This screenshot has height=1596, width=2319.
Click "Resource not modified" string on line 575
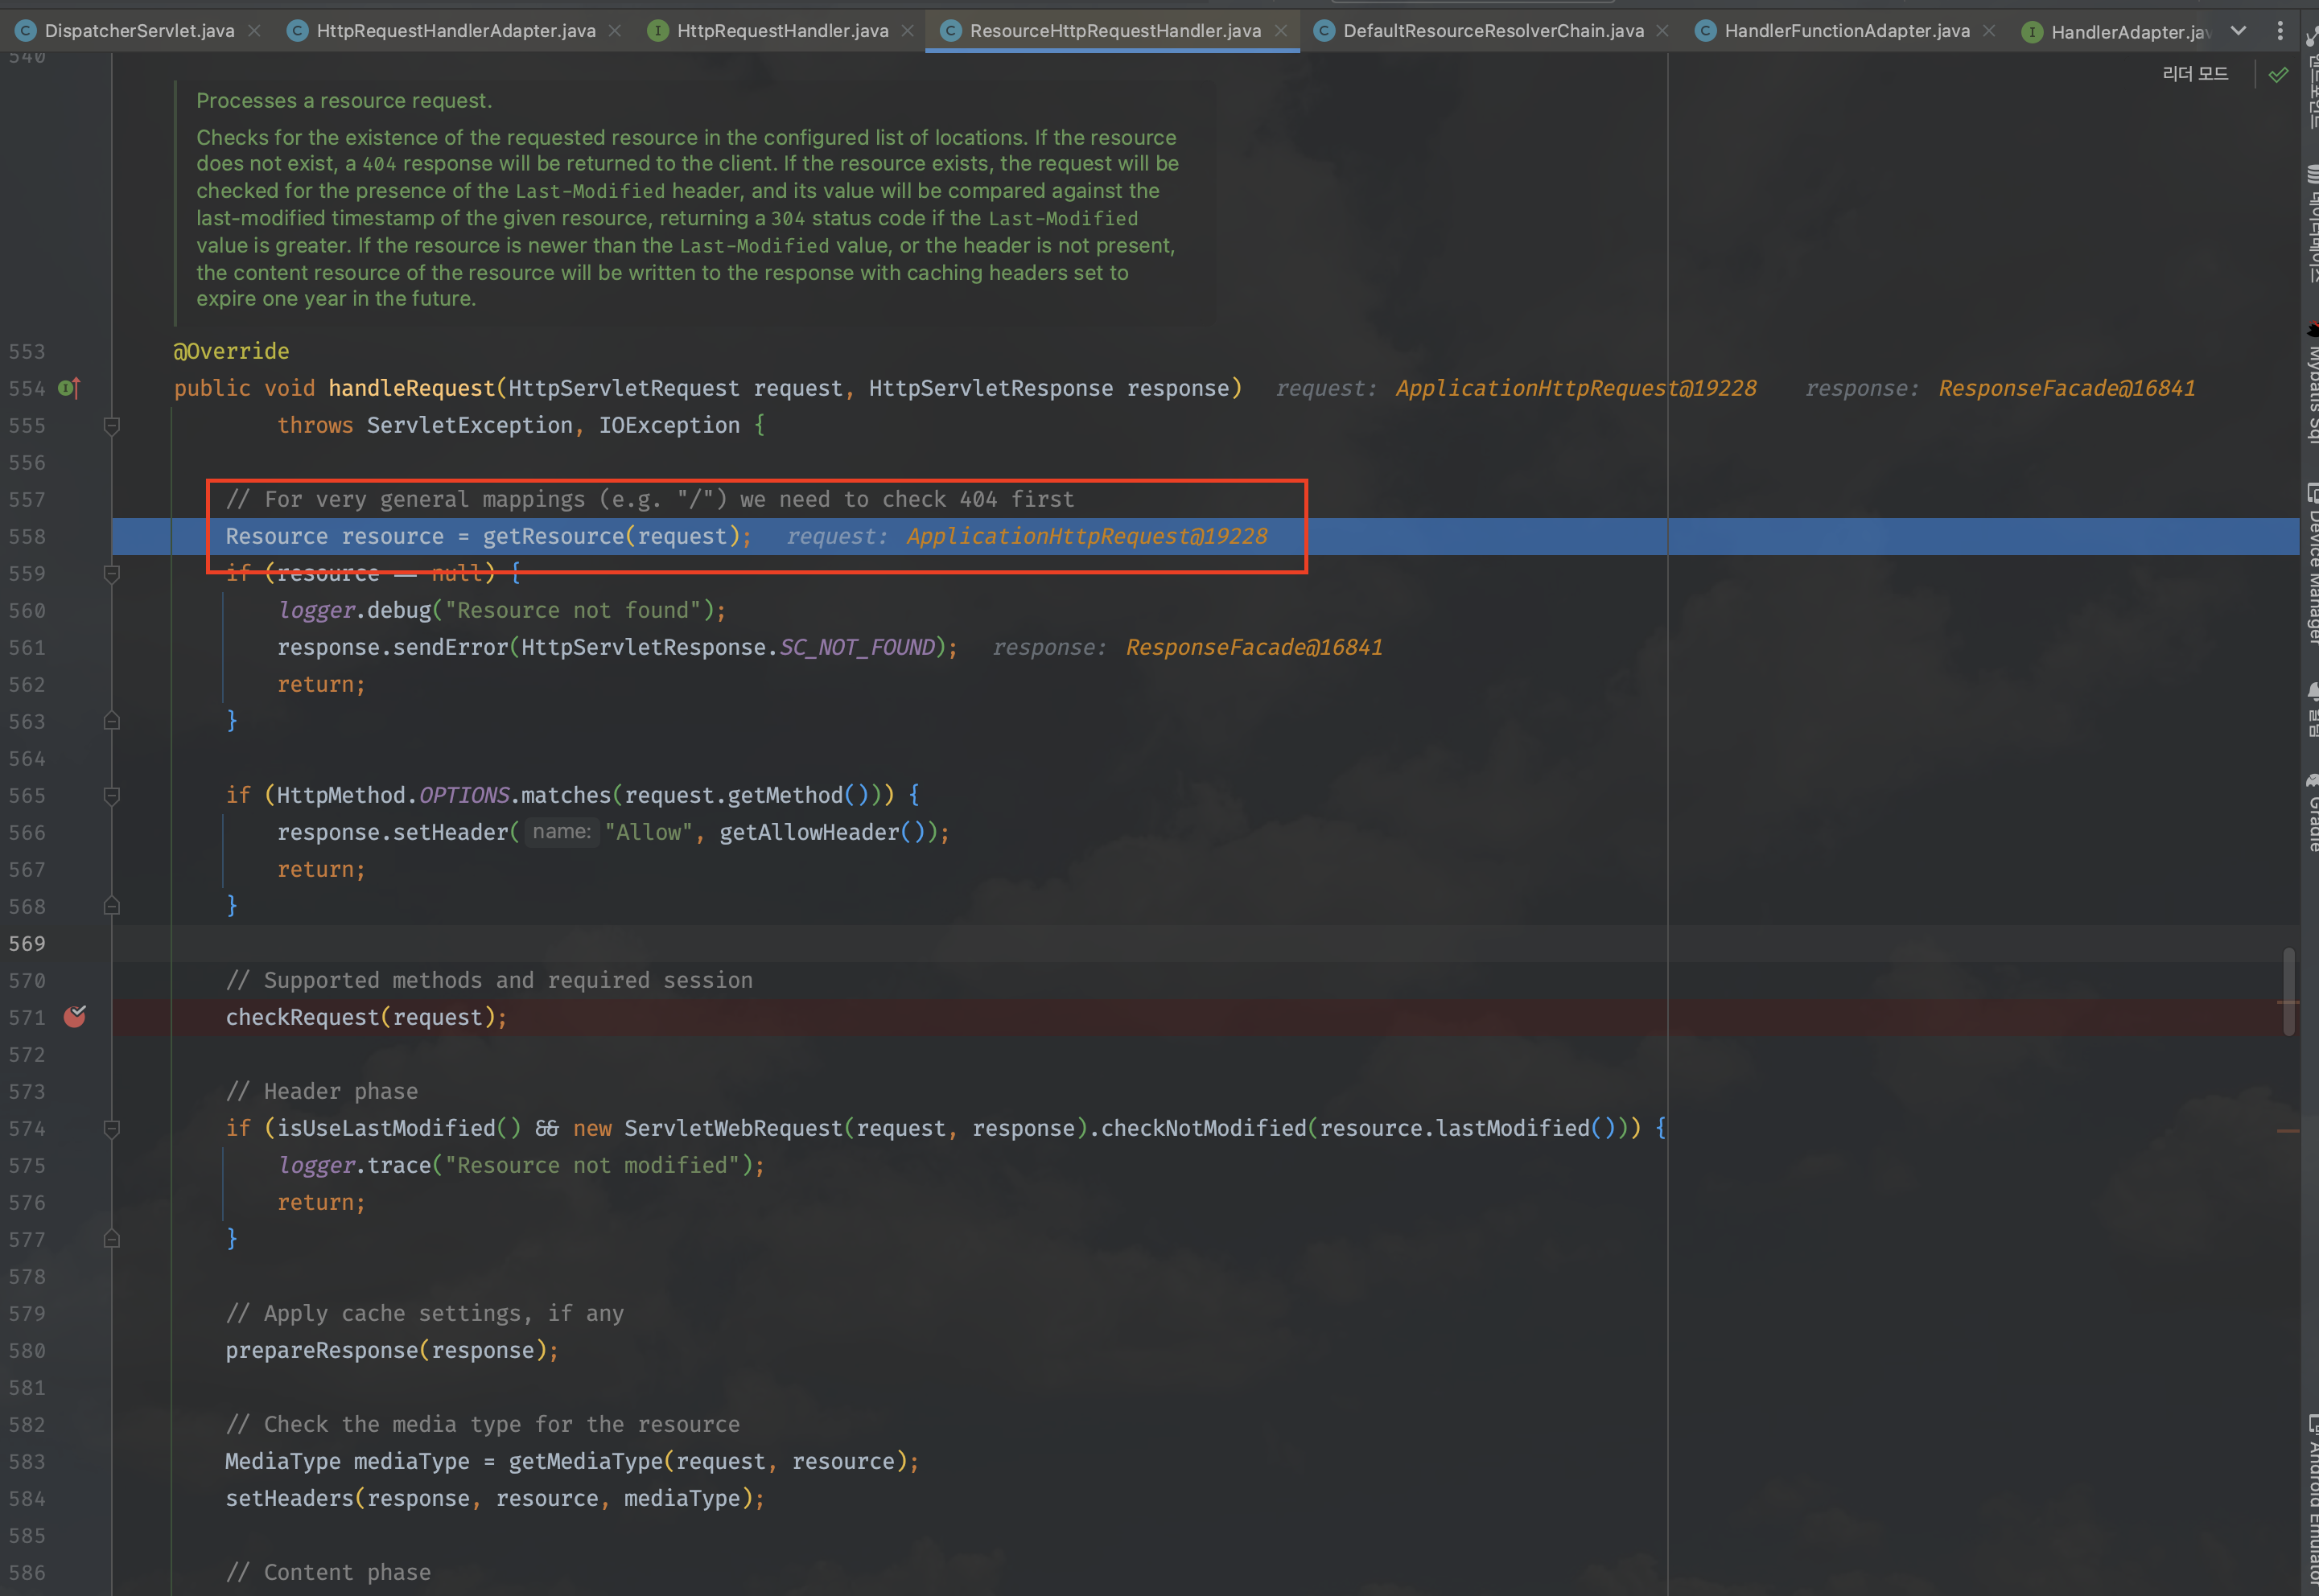click(x=592, y=1165)
